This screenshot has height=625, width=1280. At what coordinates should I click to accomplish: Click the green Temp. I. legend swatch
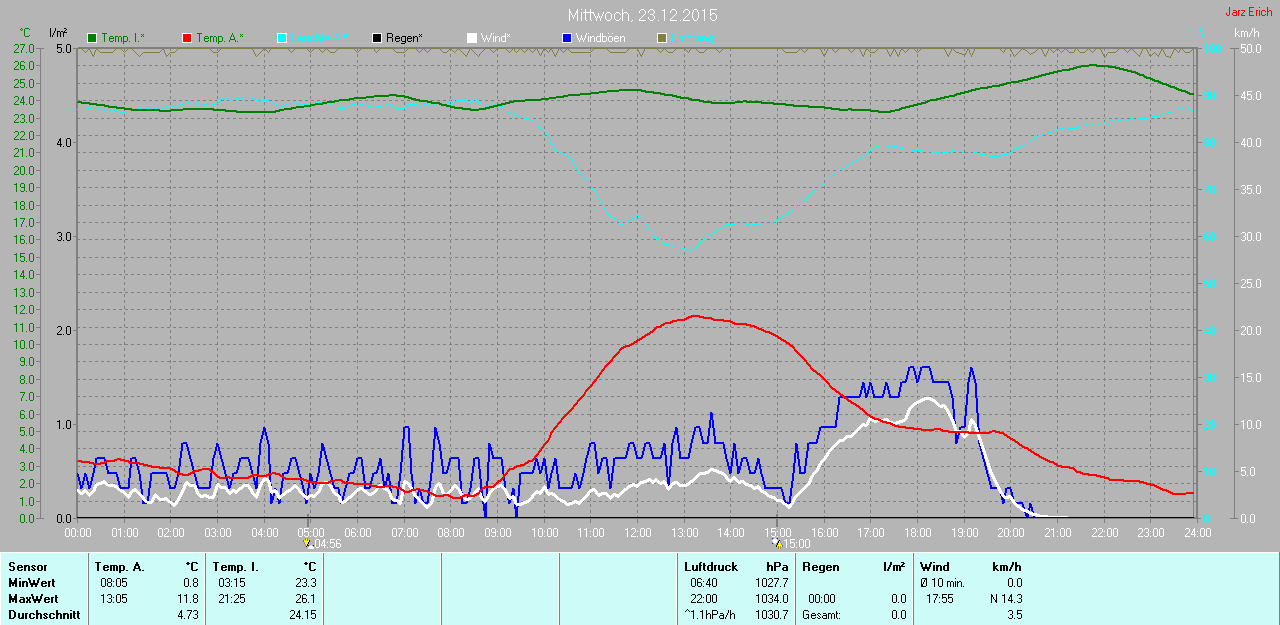[x=92, y=38]
